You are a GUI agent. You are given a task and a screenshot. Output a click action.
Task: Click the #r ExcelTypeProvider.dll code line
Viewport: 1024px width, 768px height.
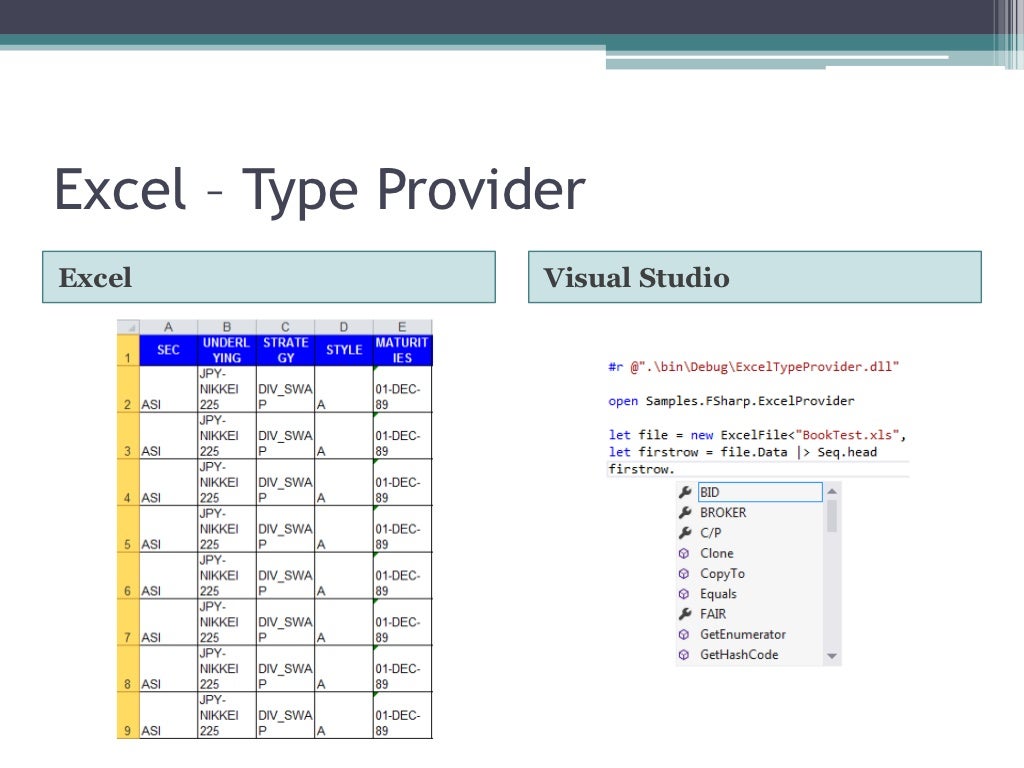[754, 367]
